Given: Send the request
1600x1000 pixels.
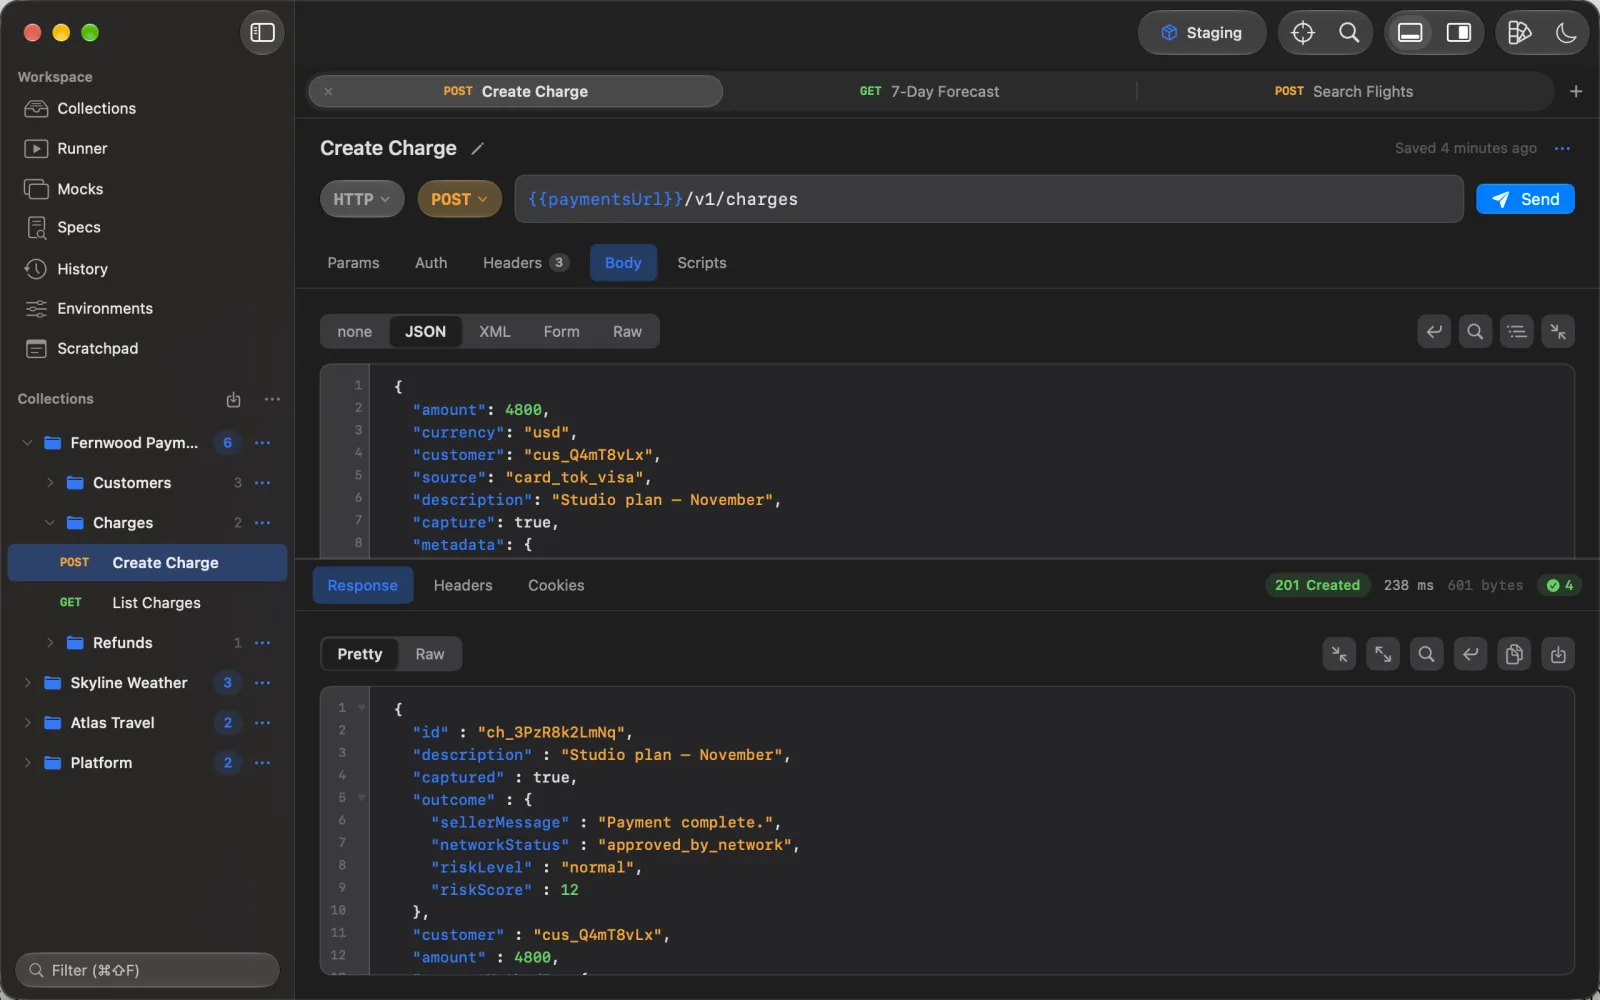Looking at the screenshot, I should pos(1525,199).
